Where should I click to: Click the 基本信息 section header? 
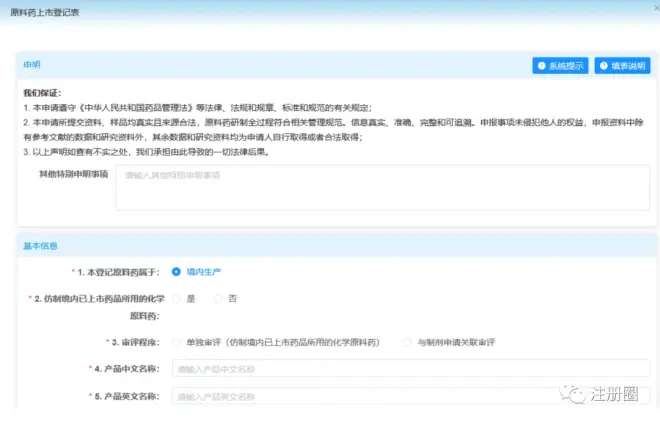40,245
